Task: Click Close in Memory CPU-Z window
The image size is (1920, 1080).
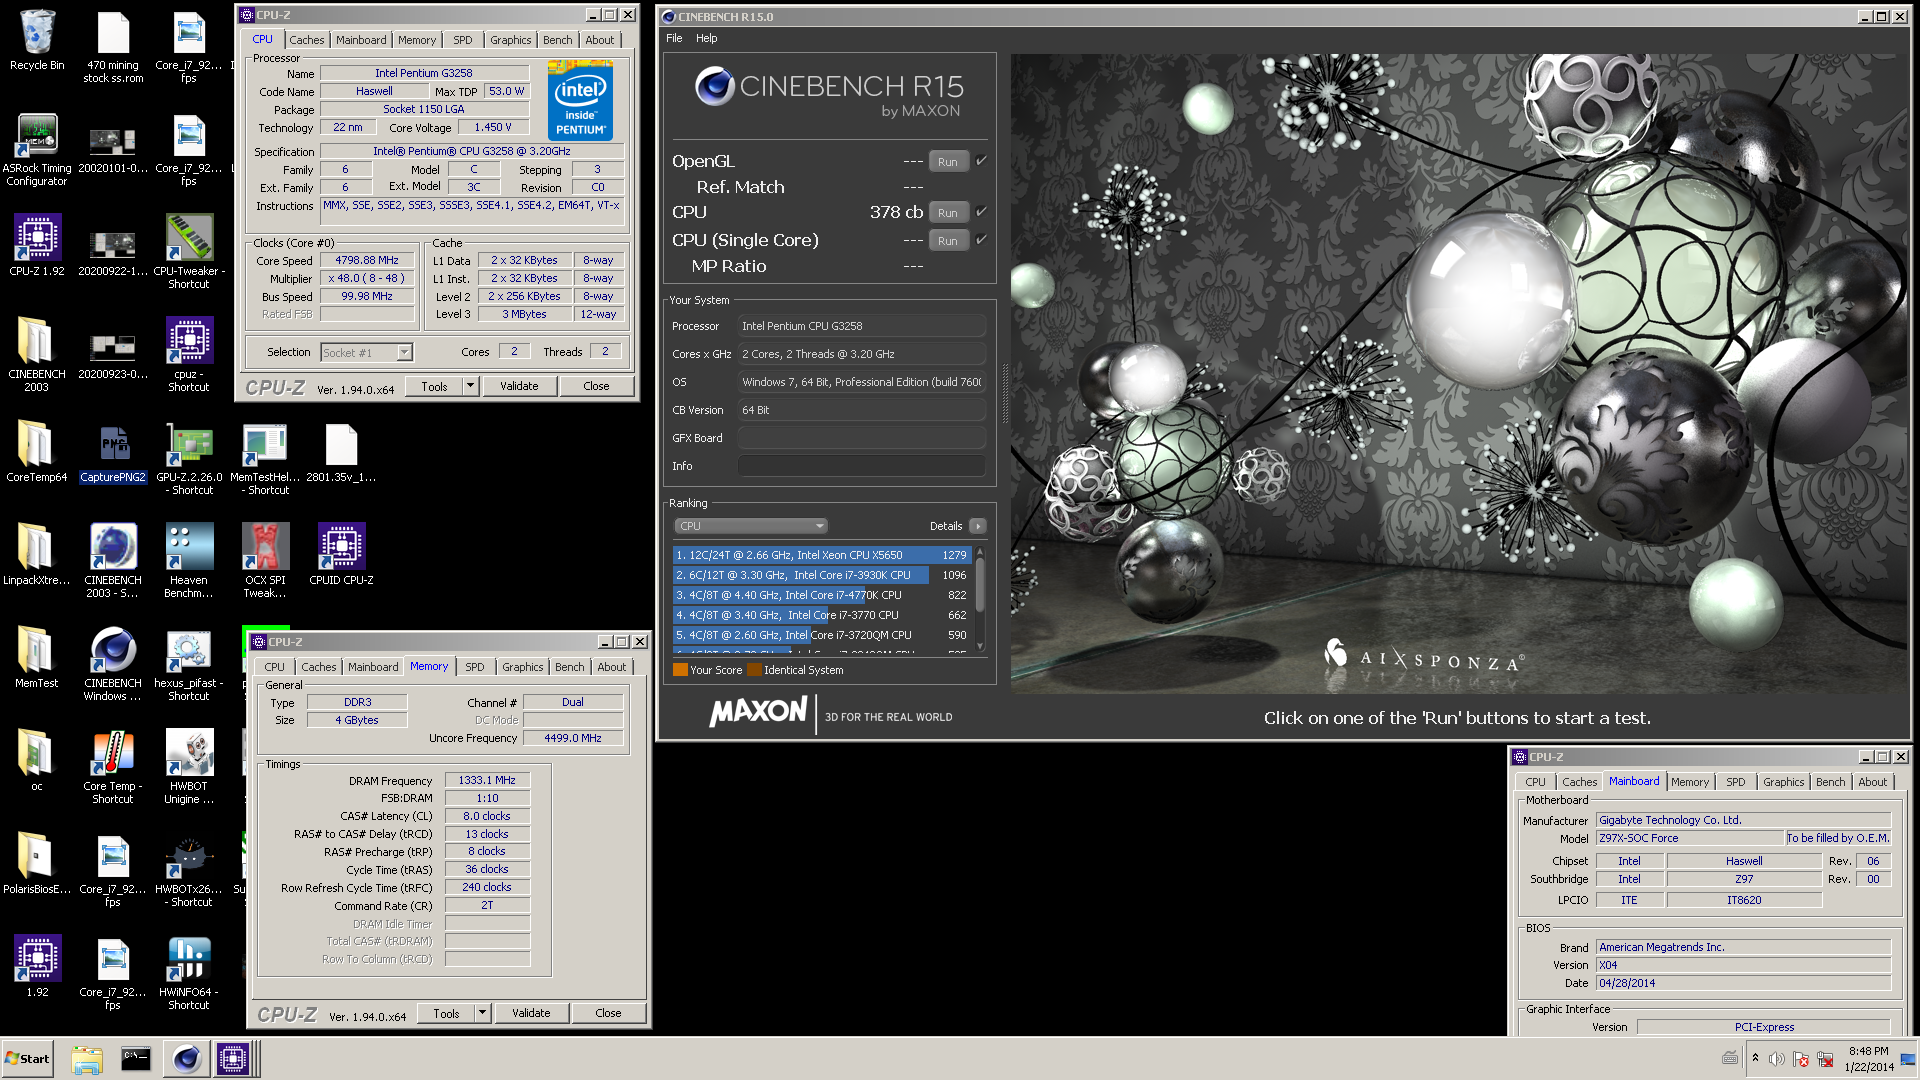Action: 608,1013
